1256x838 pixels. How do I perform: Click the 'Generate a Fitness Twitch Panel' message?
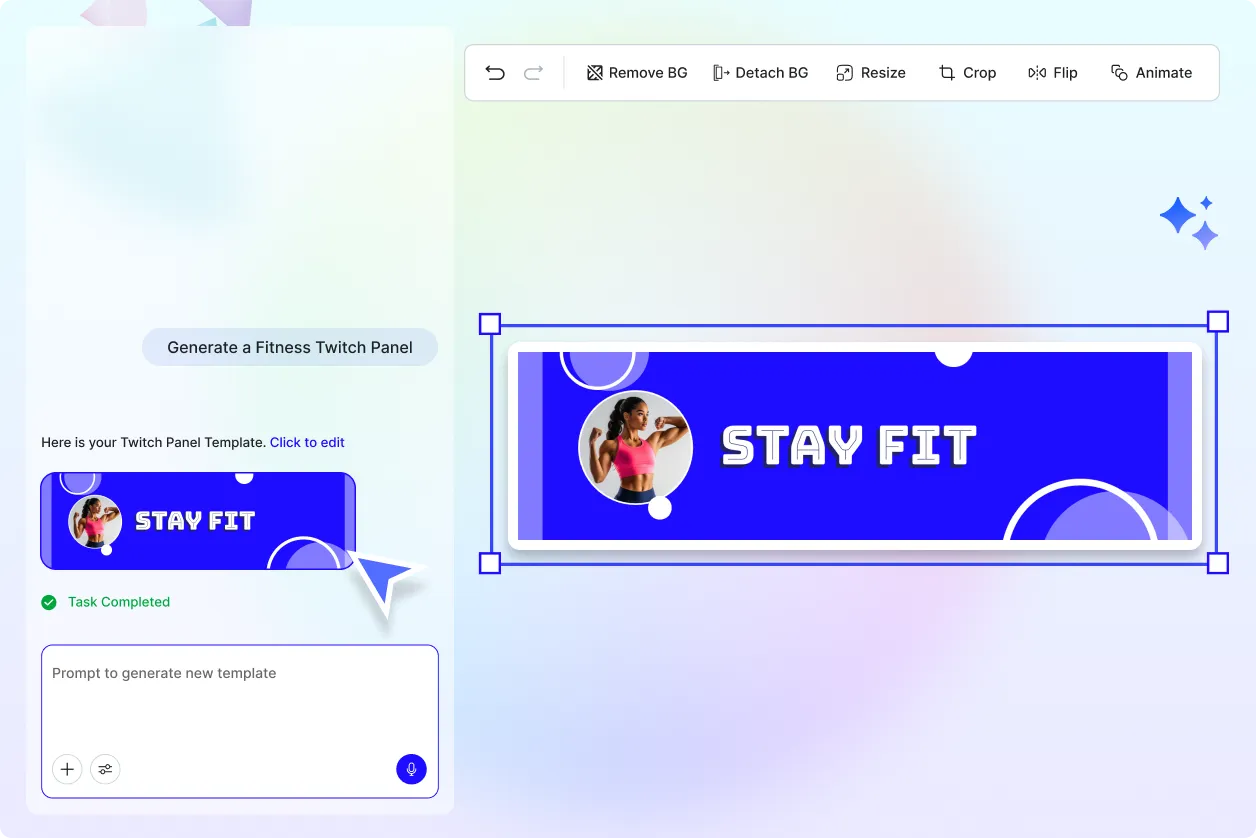click(x=290, y=347)
